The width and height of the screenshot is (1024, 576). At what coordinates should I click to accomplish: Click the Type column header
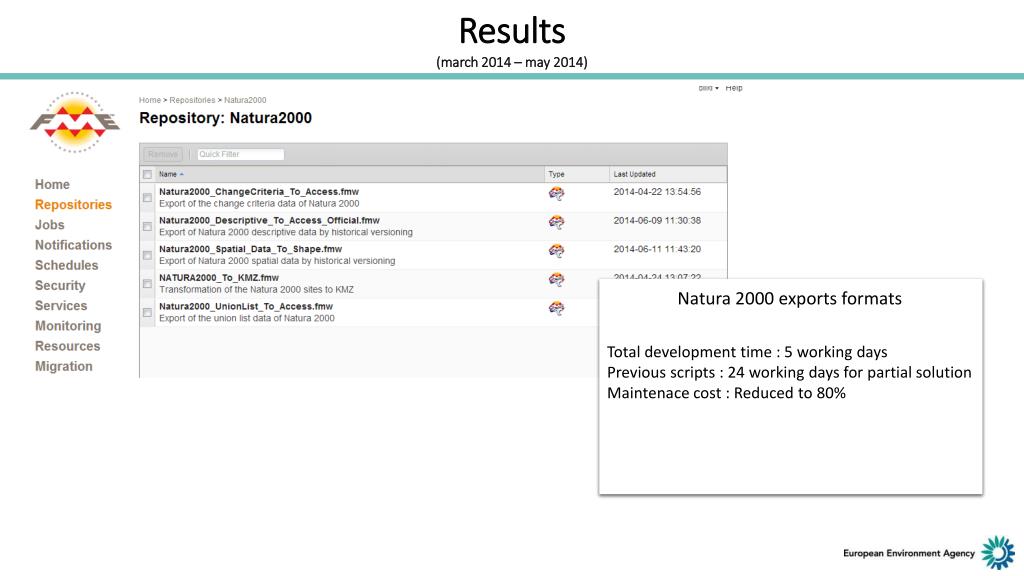(556, 174)
